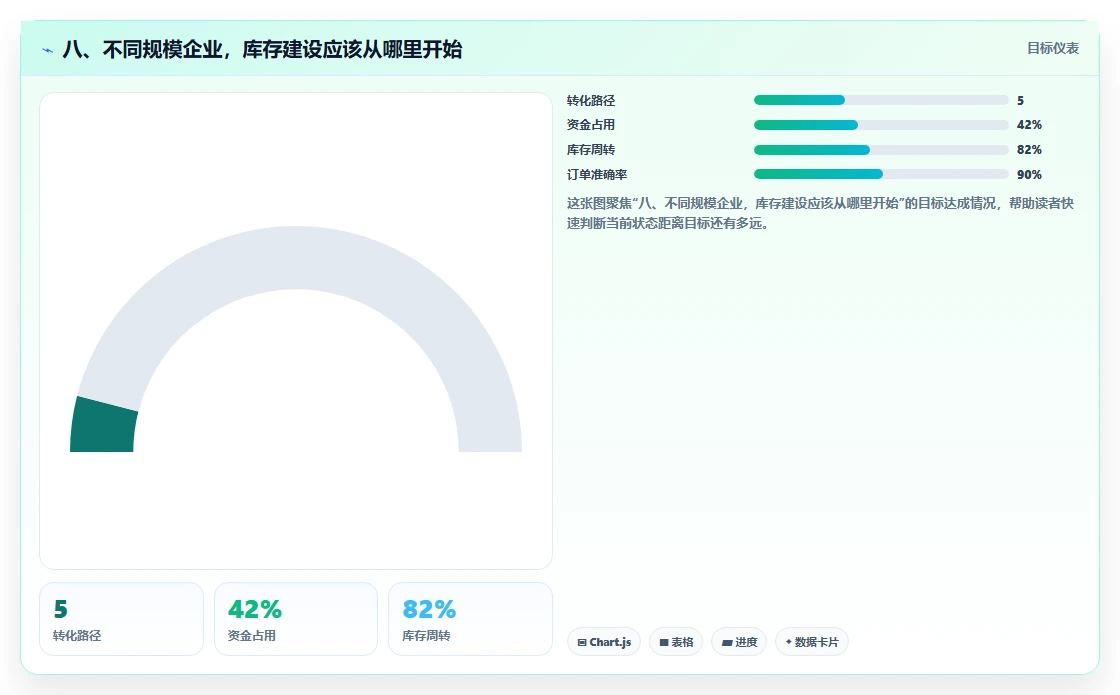Click the 资金占用 label in the progress list
1120x695 pixels.
(x=591, y=125)
